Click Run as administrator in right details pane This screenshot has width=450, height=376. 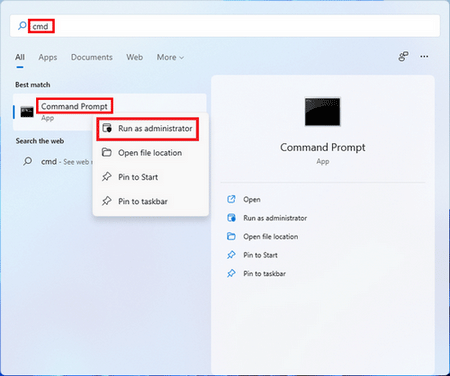275,218
